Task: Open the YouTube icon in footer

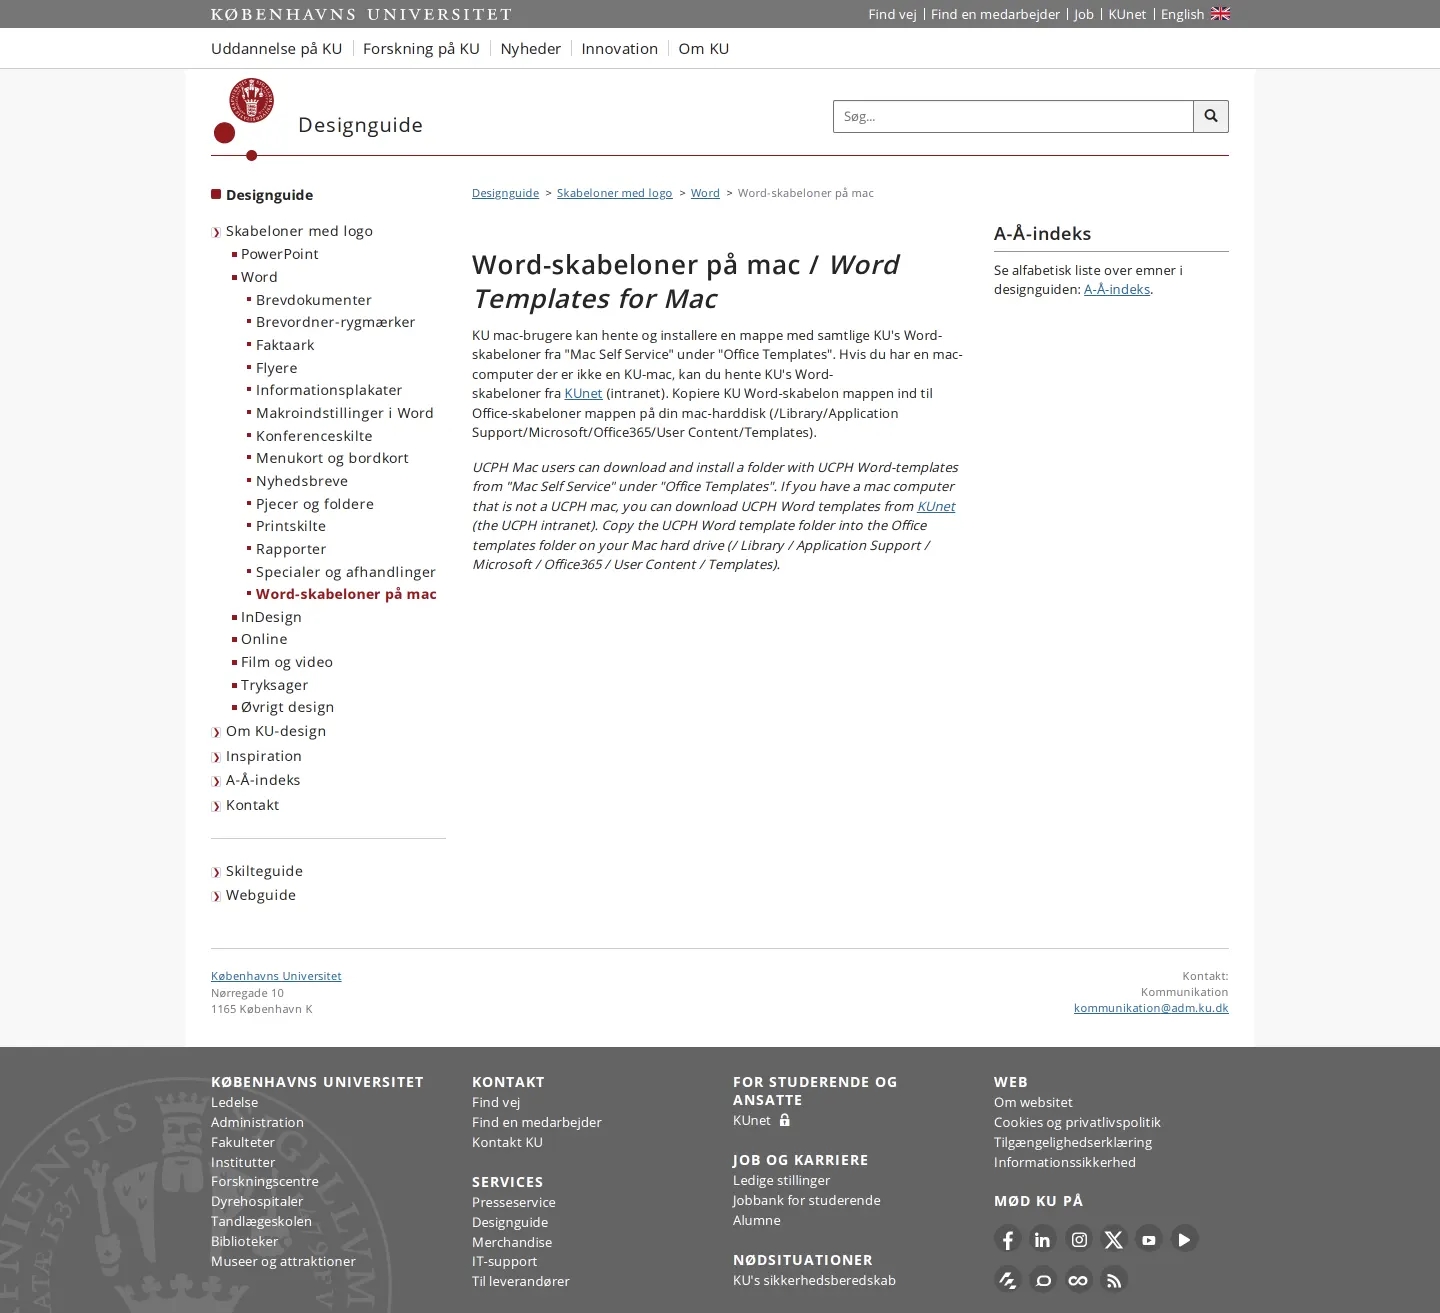Action: pos(1149,1240)
